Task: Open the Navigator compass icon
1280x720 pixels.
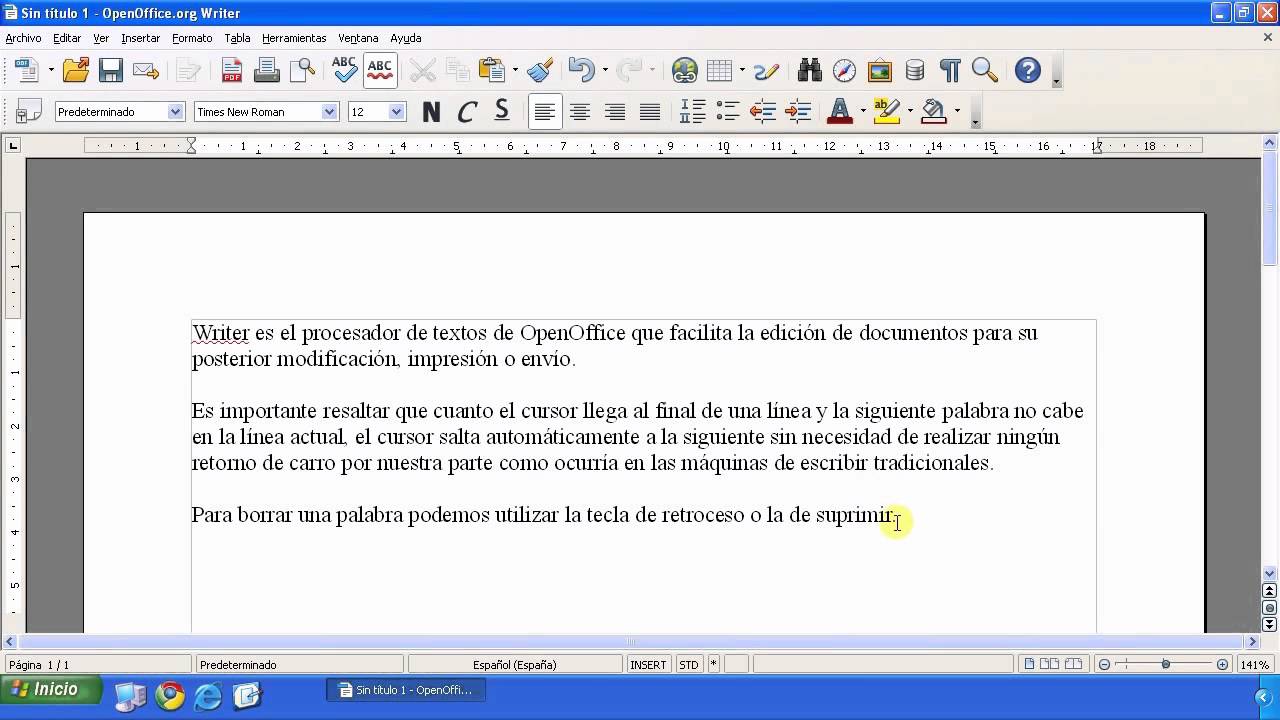Action: pyautogui.click(x=844, y=70)
